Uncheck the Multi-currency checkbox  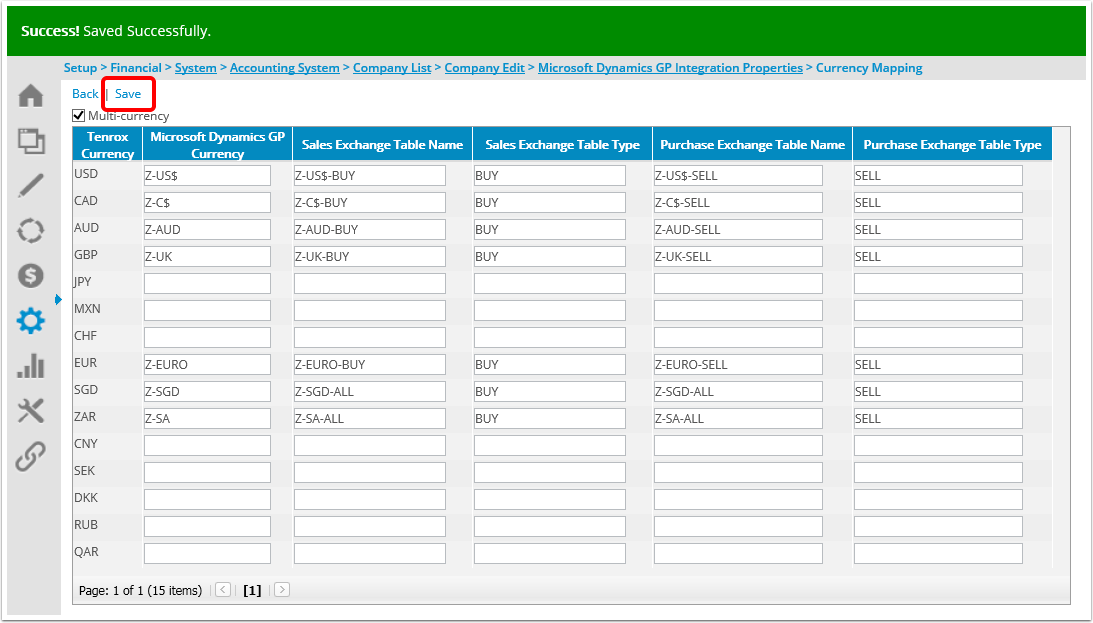(79, 116)
